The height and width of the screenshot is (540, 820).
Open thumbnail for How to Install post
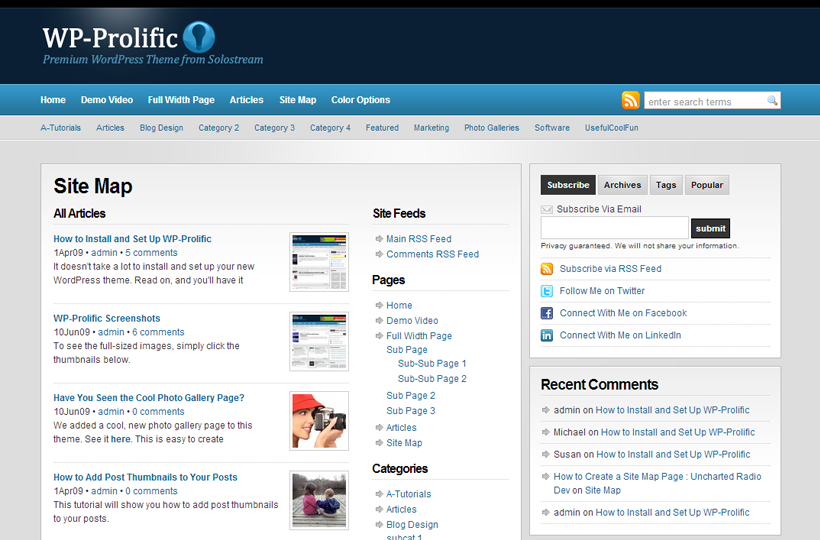[x=319, y=262]
